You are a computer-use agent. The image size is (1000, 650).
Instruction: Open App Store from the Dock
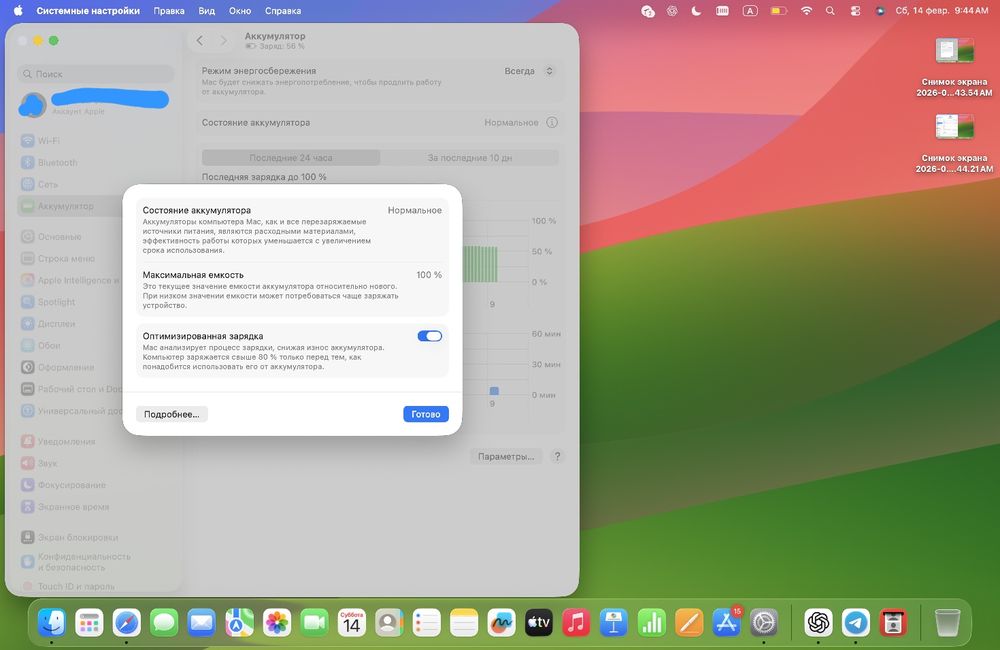click(x=726, y=622)
